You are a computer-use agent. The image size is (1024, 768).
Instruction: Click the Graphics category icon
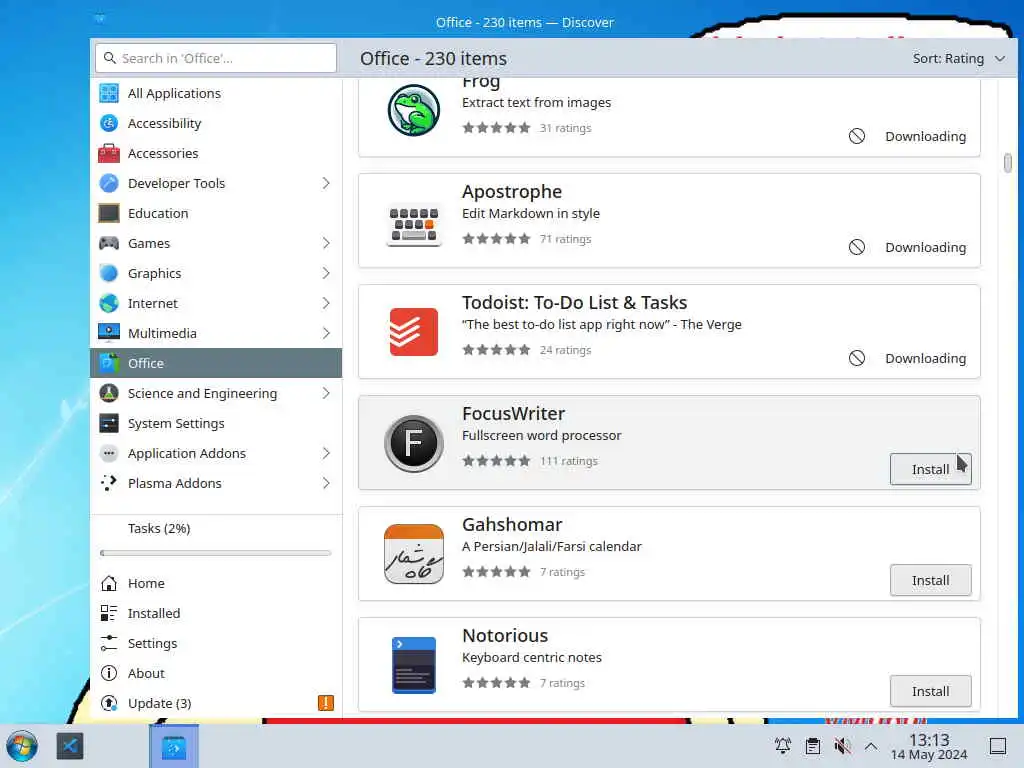[108, 274]
